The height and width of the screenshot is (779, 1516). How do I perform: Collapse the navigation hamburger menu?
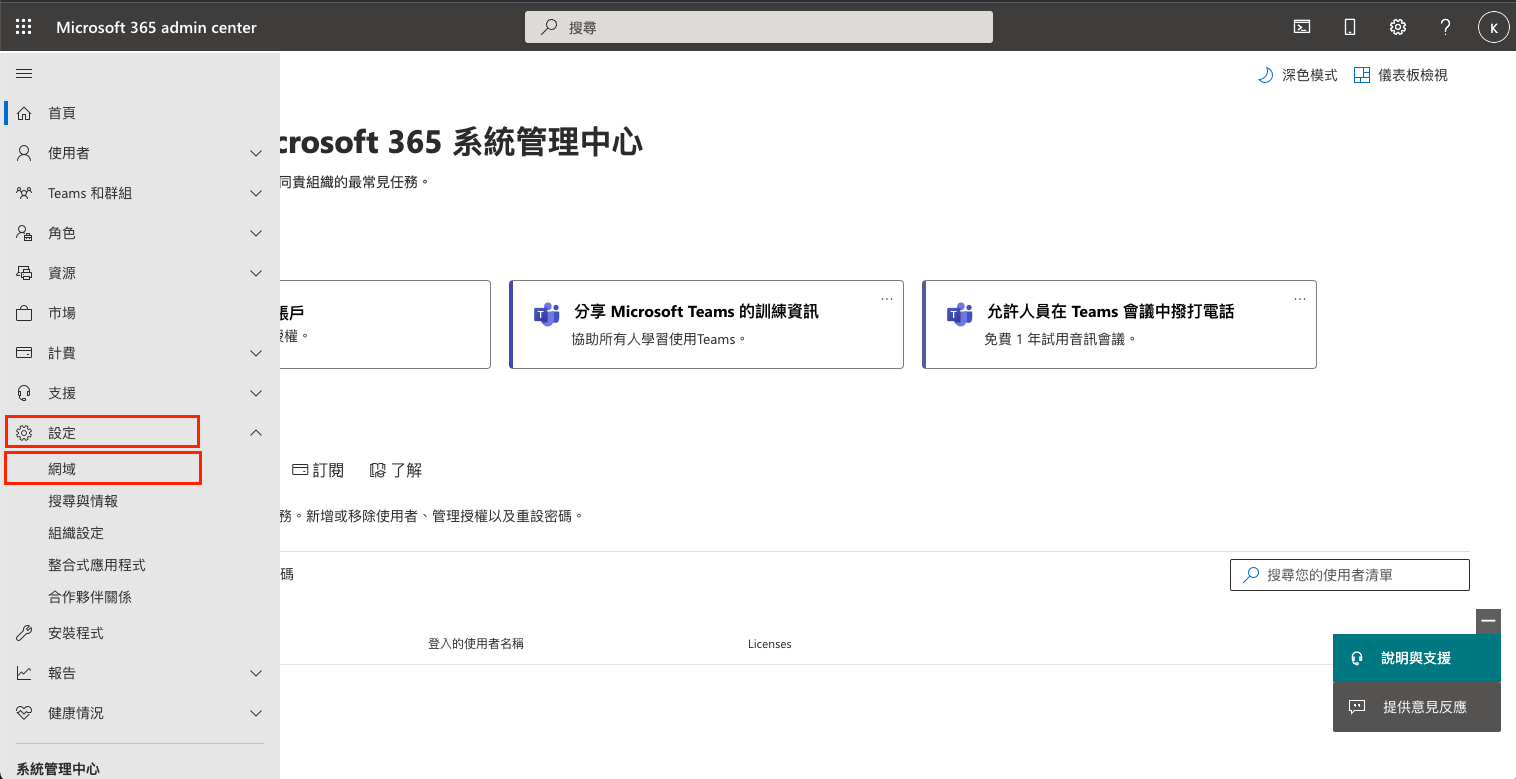[24, 74]
